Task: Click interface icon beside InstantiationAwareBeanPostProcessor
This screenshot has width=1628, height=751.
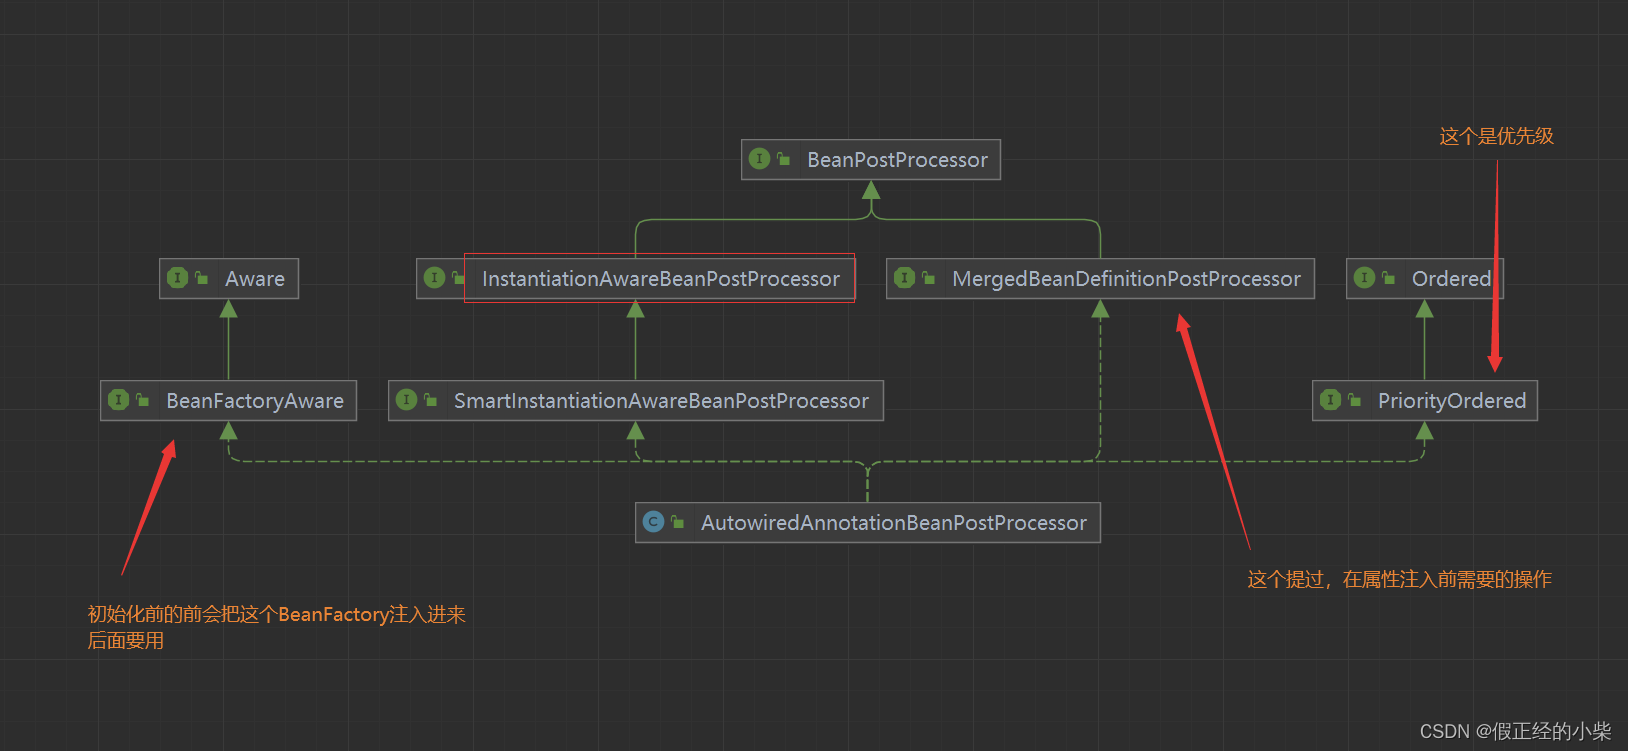Action: tap(434, 278)
